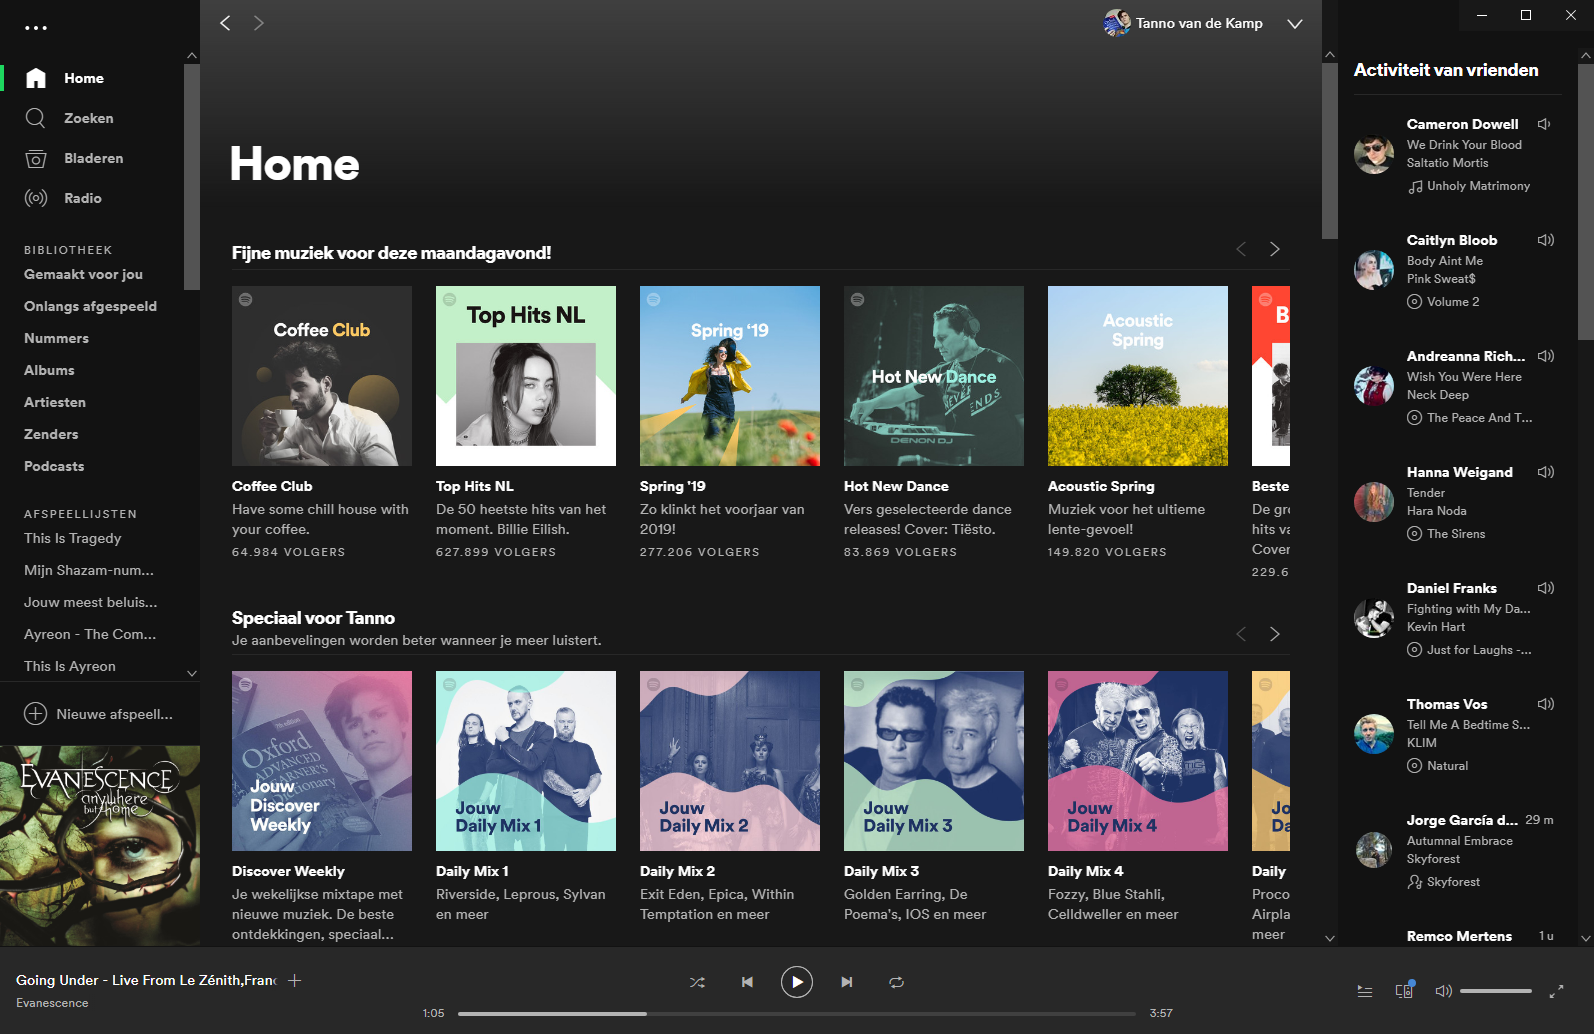The height and width of the screenshot is (1034, 1594).
Task: Open Unholy Matrimony playlist link
Action: (1478, 186)
